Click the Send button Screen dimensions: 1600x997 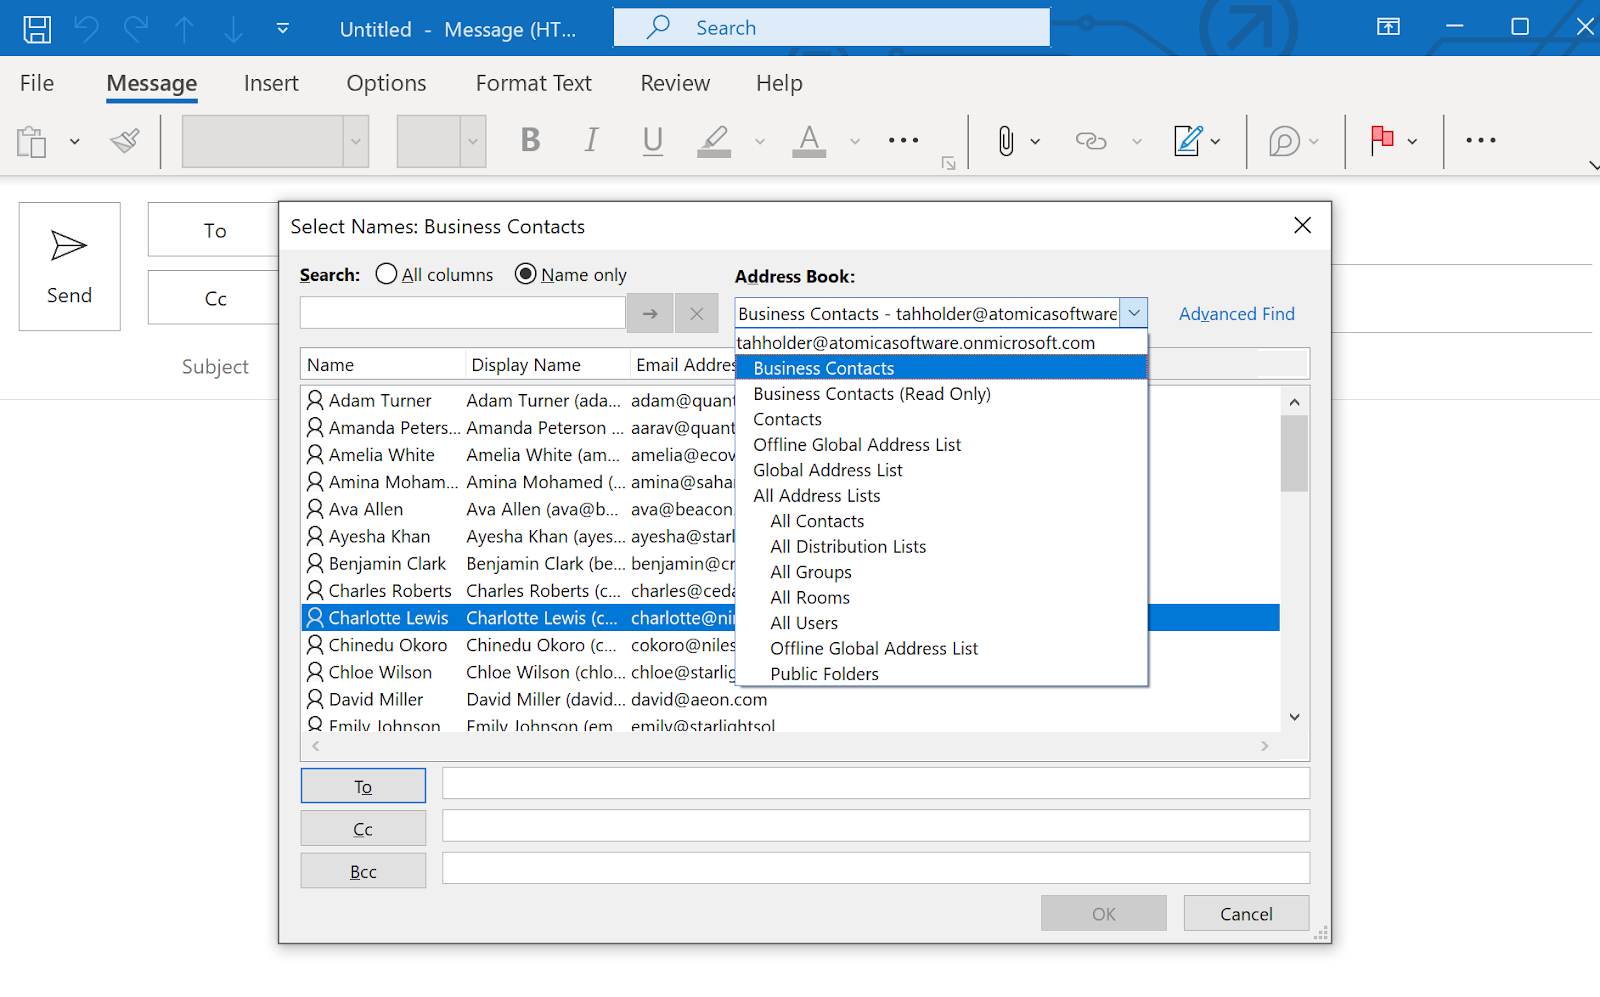pyautogui.click(x=69, y=266)
